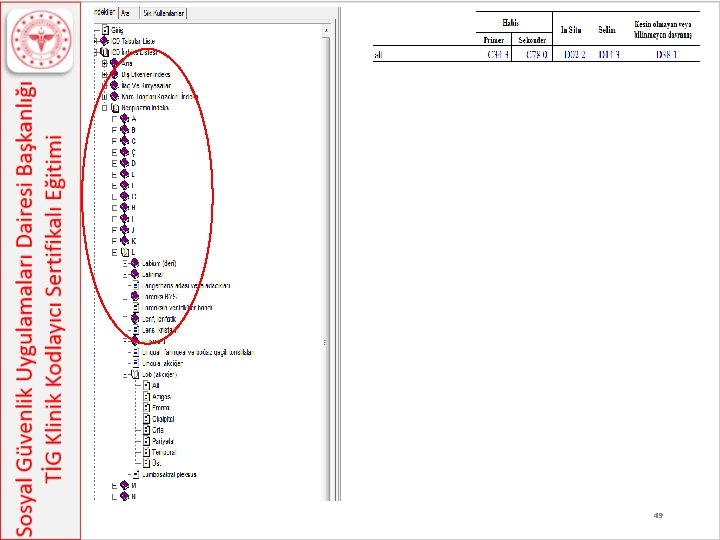Click the page icon beside Giriş
720x540 pixels.
105,30
